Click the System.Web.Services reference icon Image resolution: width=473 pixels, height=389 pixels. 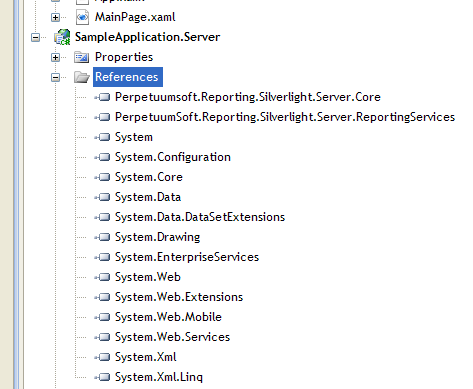tap(102, 337)
